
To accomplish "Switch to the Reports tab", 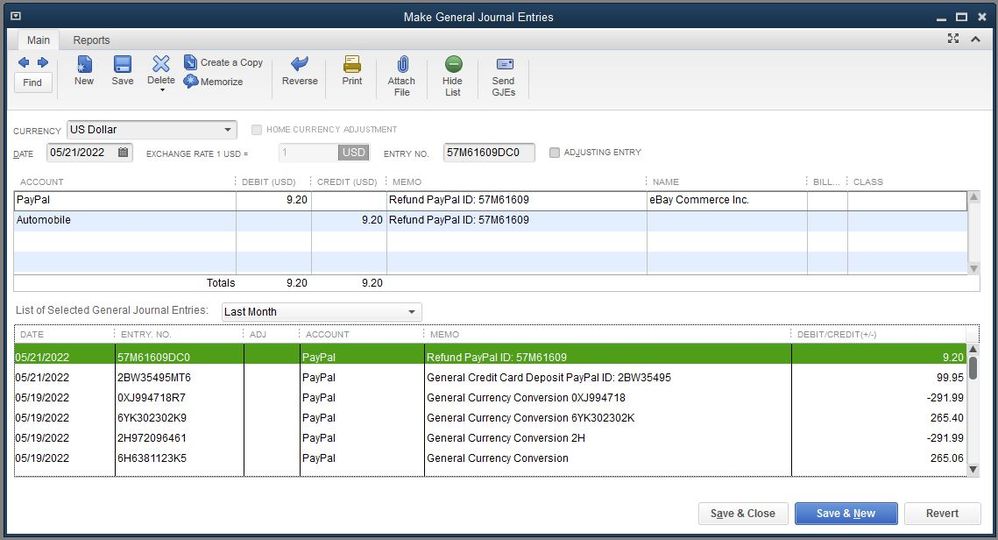I will pos(91,40).
